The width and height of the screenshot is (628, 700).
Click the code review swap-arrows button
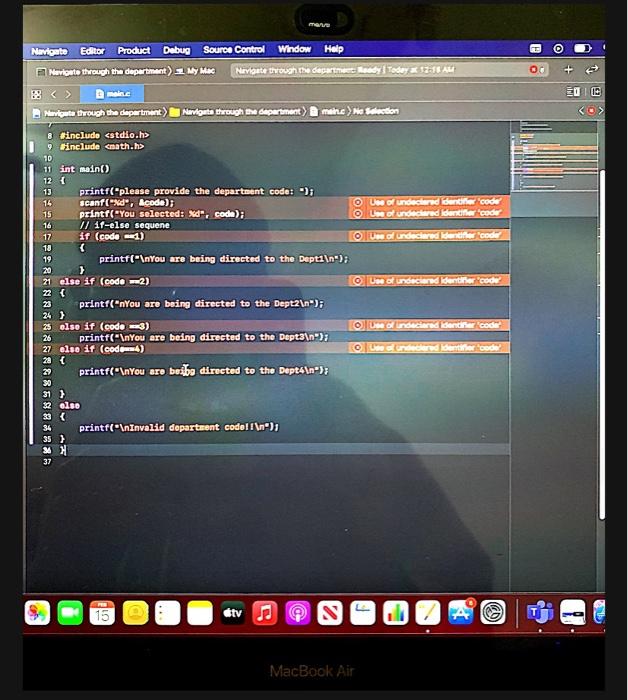[x=592, y=70]
